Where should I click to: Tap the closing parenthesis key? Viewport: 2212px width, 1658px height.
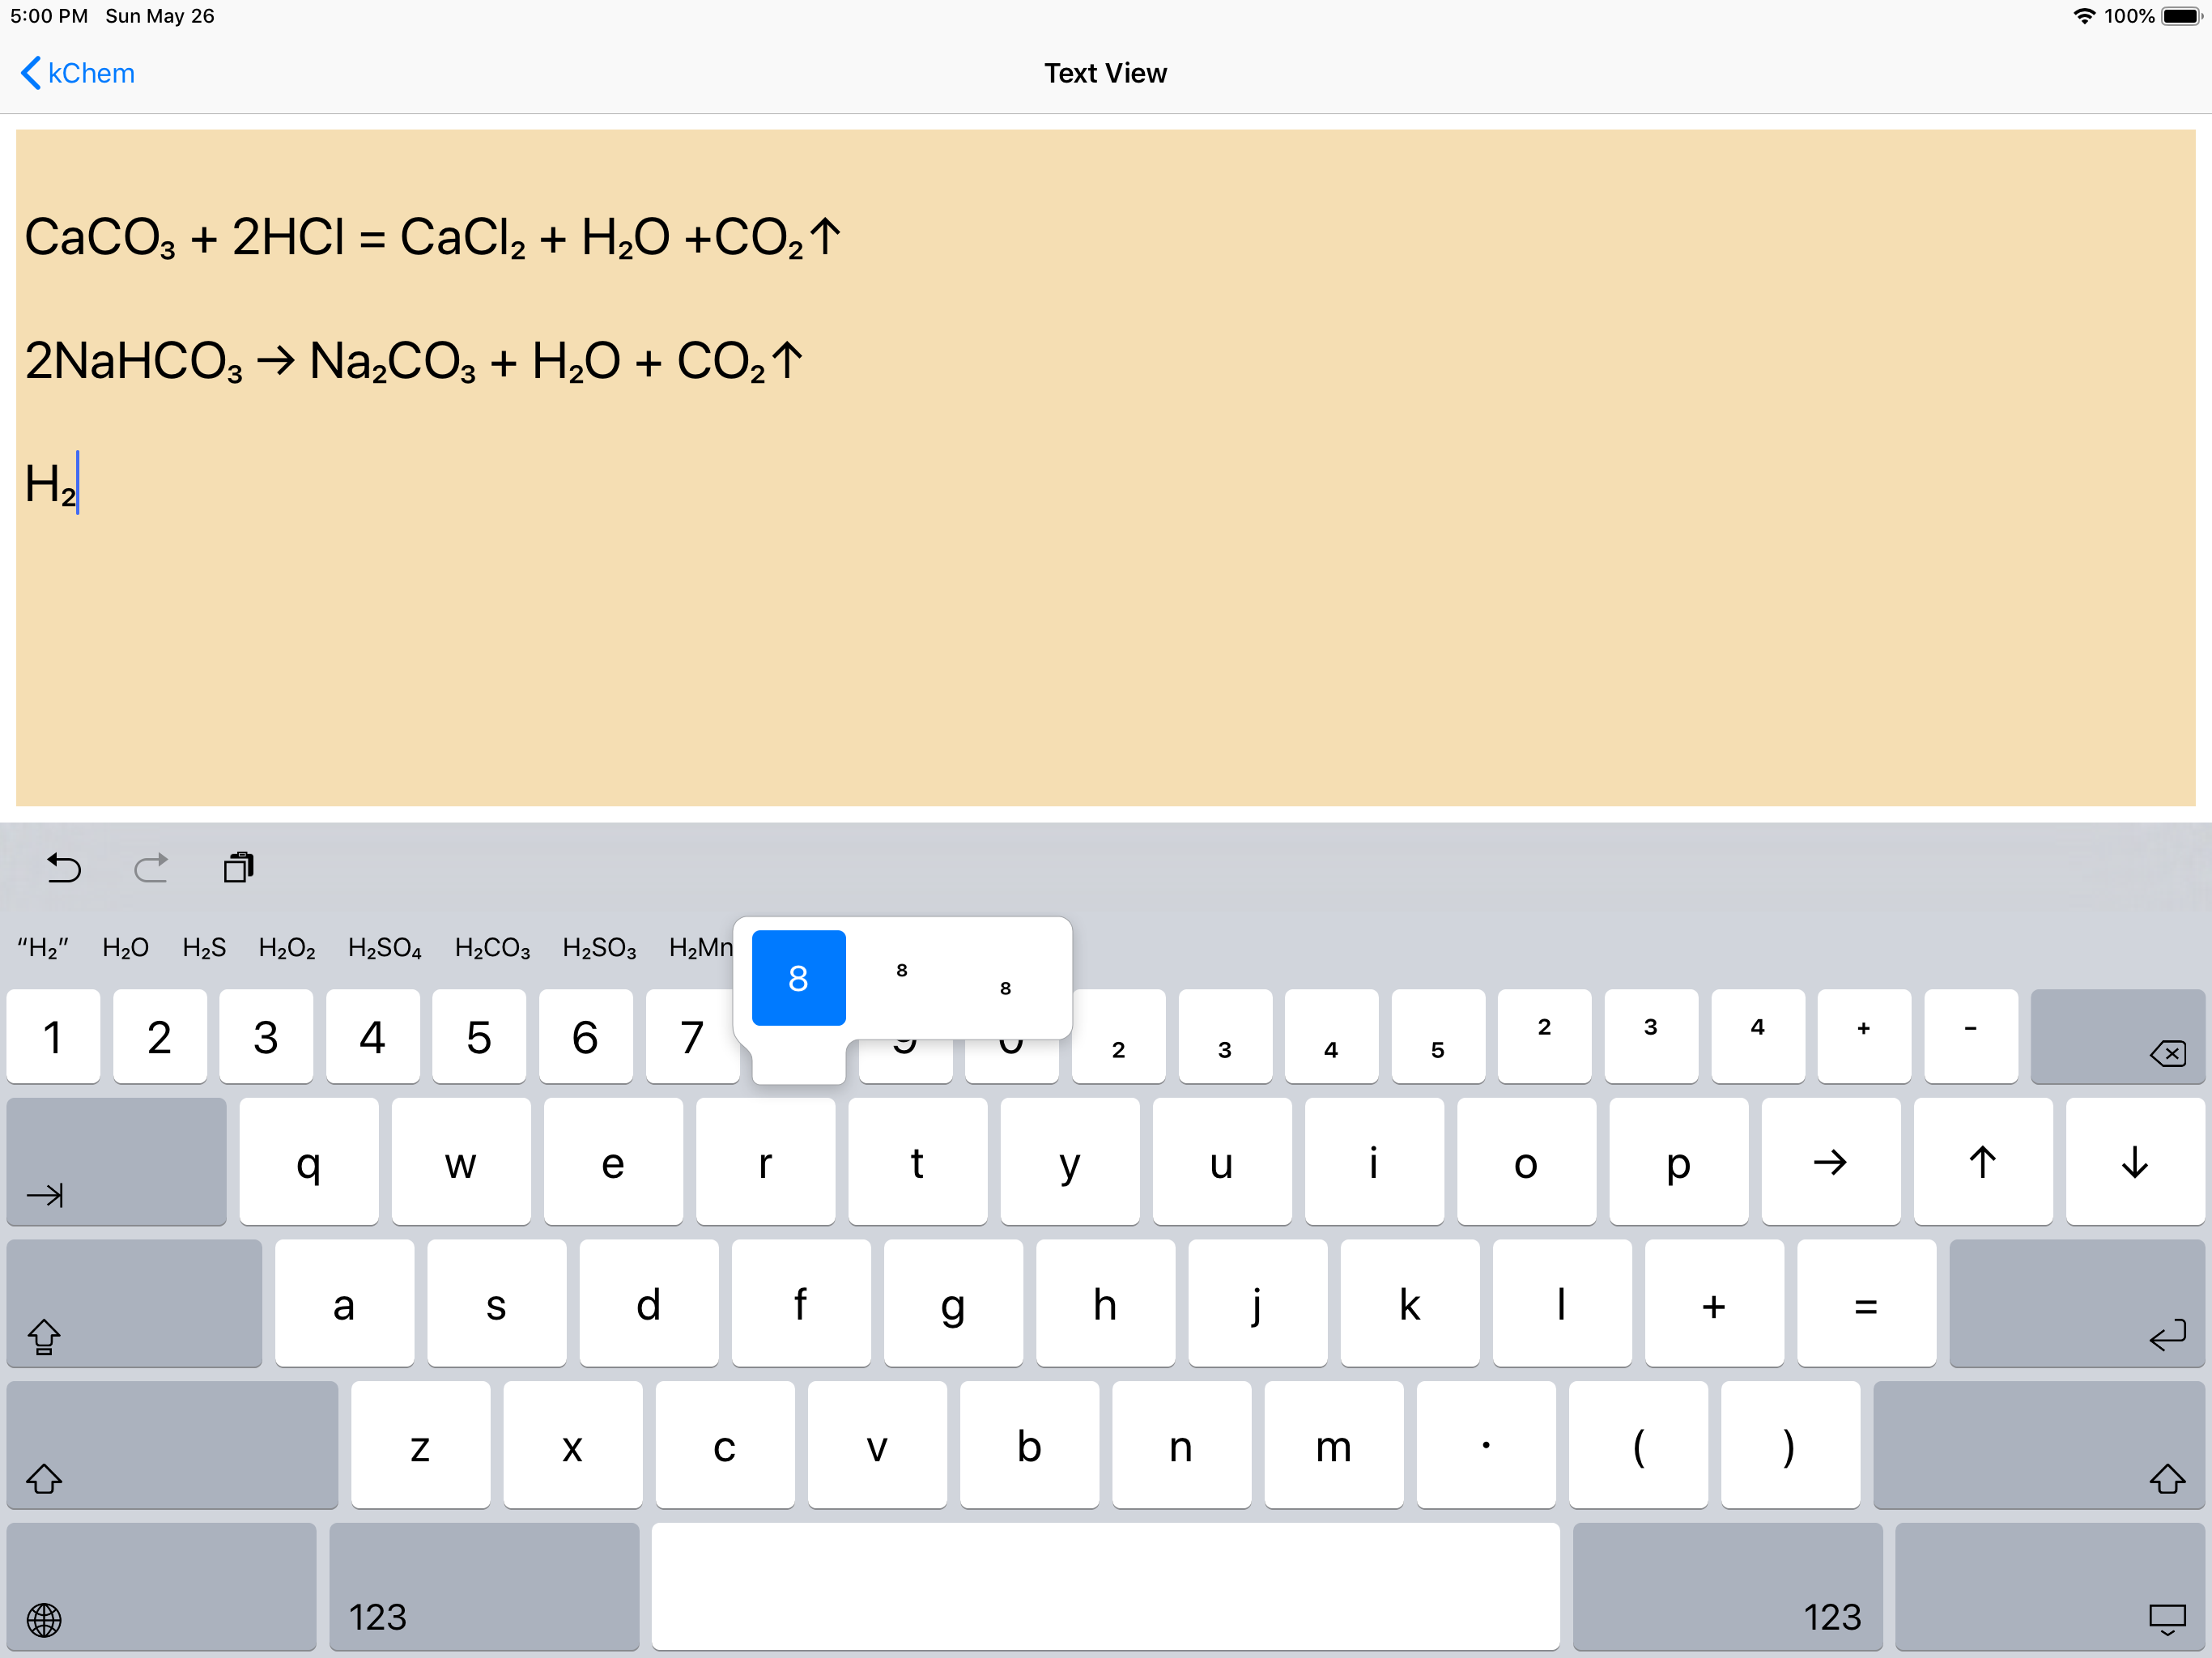click(1790, 1446)
